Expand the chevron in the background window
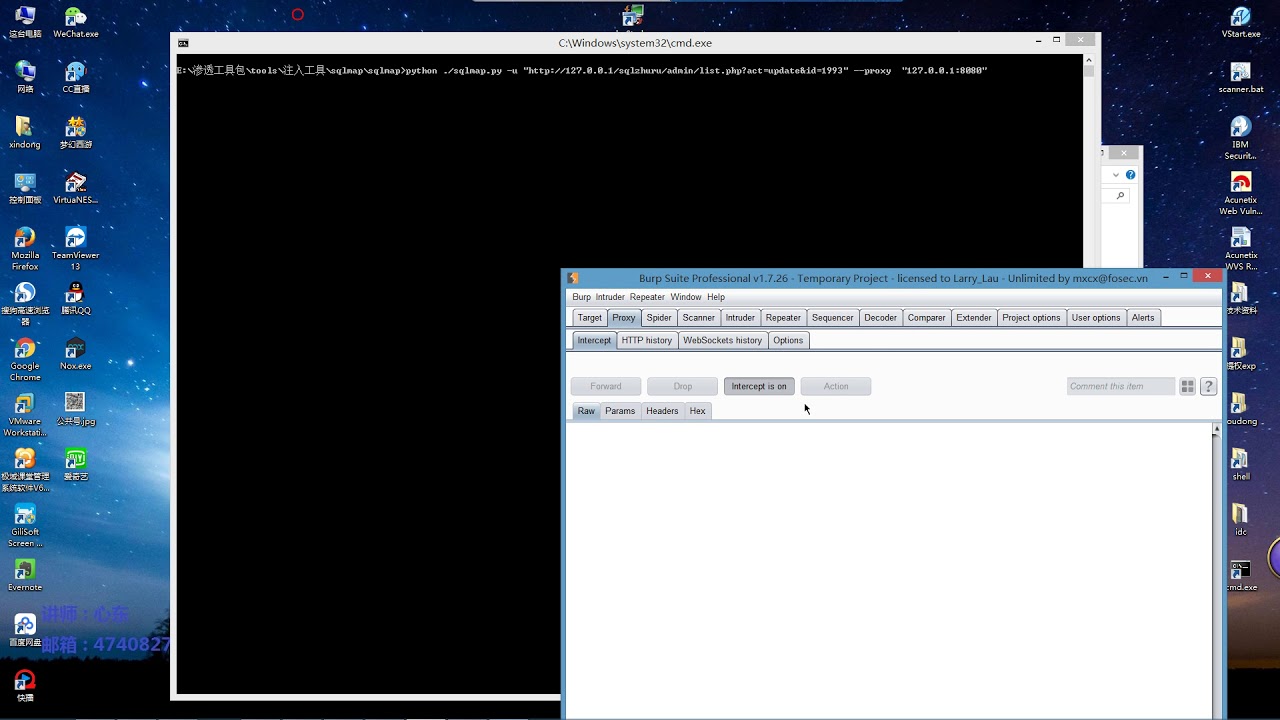 [1116, 175]
